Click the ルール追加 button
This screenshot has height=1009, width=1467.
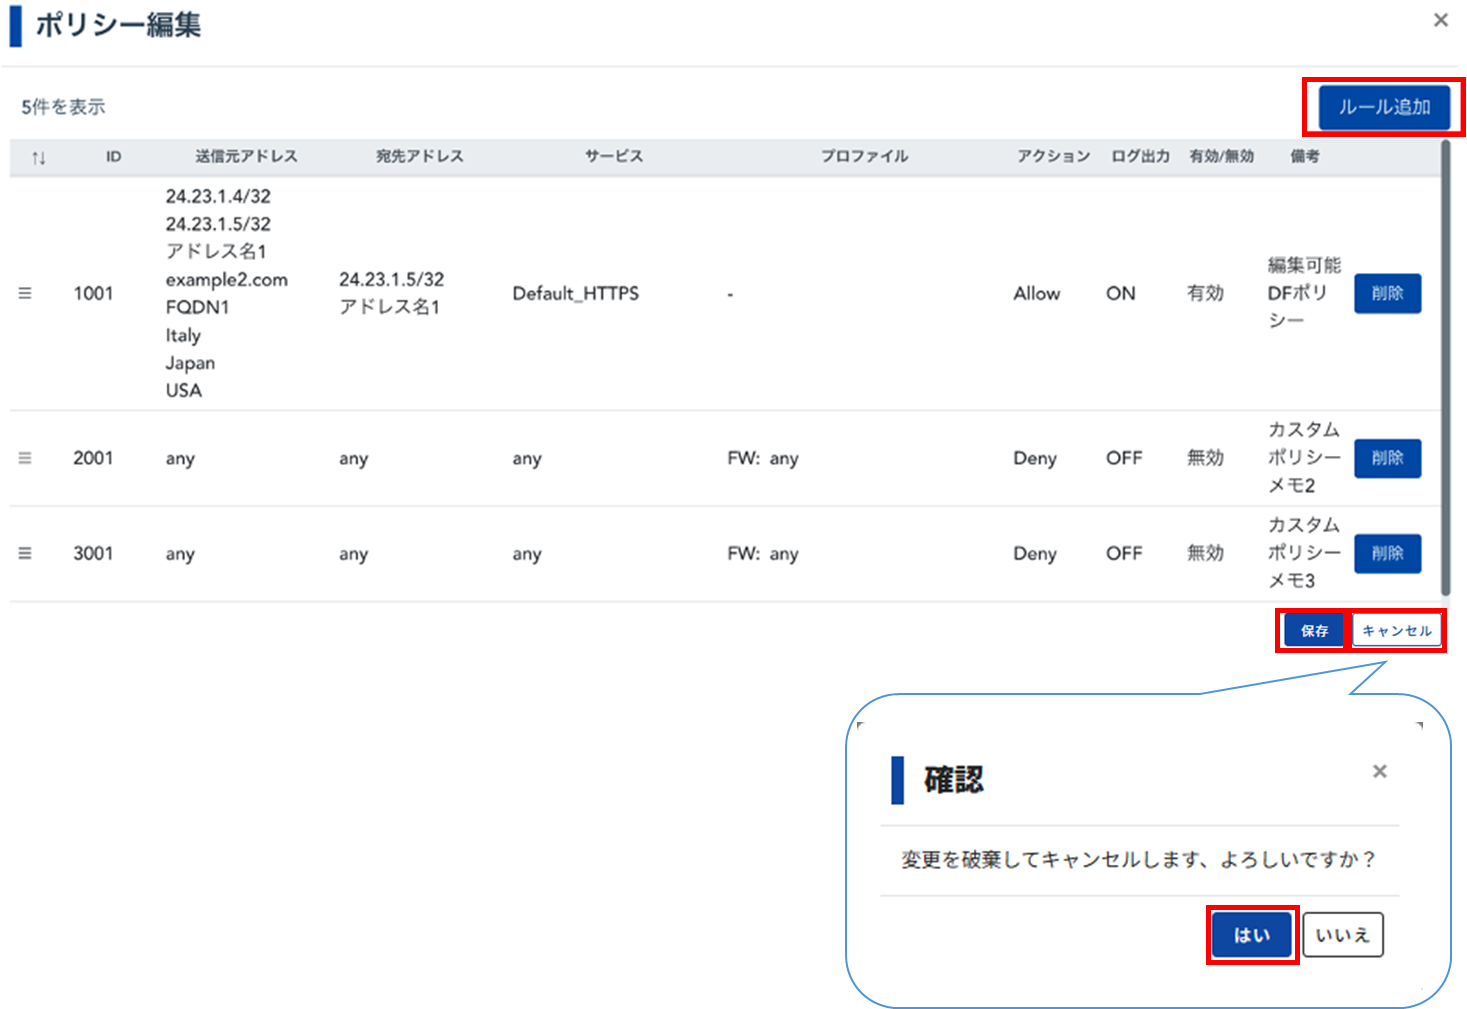coord(1384,107)
